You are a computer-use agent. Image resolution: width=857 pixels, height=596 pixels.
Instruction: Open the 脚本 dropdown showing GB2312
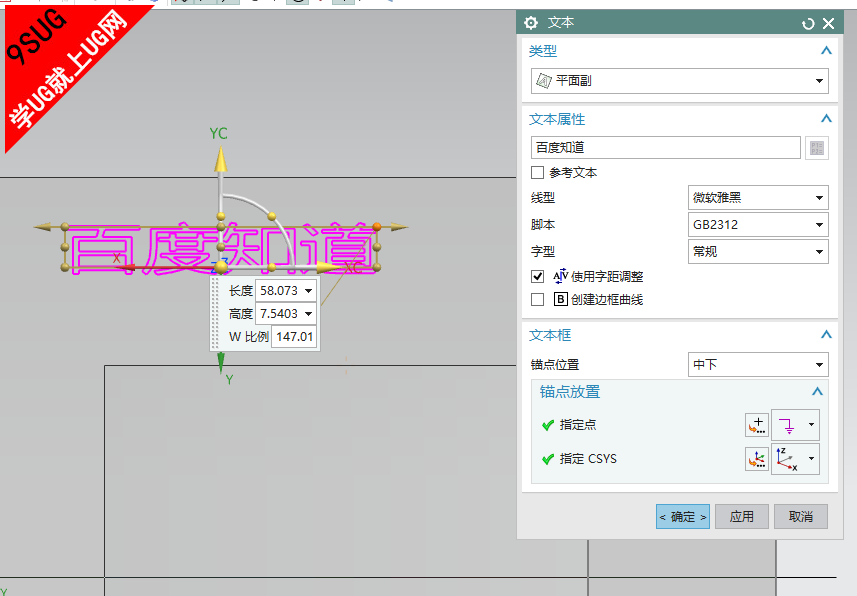click(758, 225)
